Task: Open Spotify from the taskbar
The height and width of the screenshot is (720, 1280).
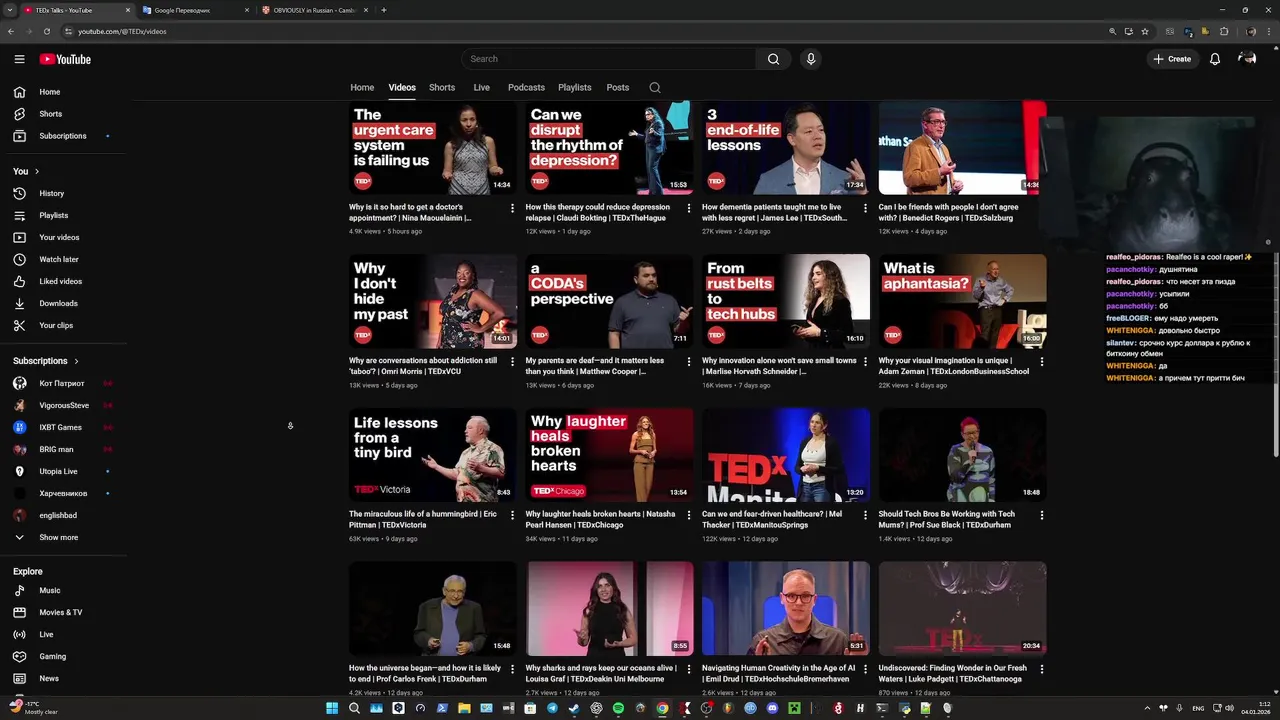Action: [x=618, y=708]
